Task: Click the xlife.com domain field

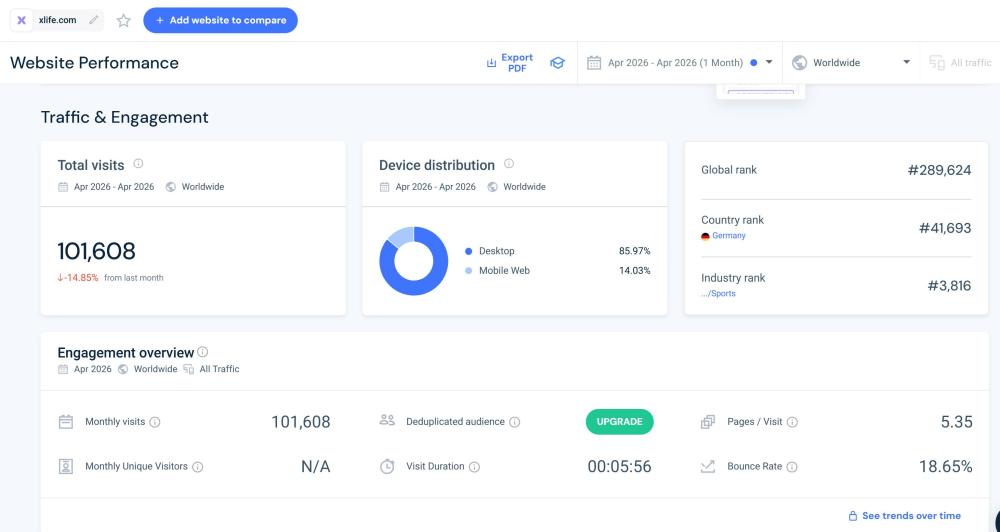Action: coord(57,20)
